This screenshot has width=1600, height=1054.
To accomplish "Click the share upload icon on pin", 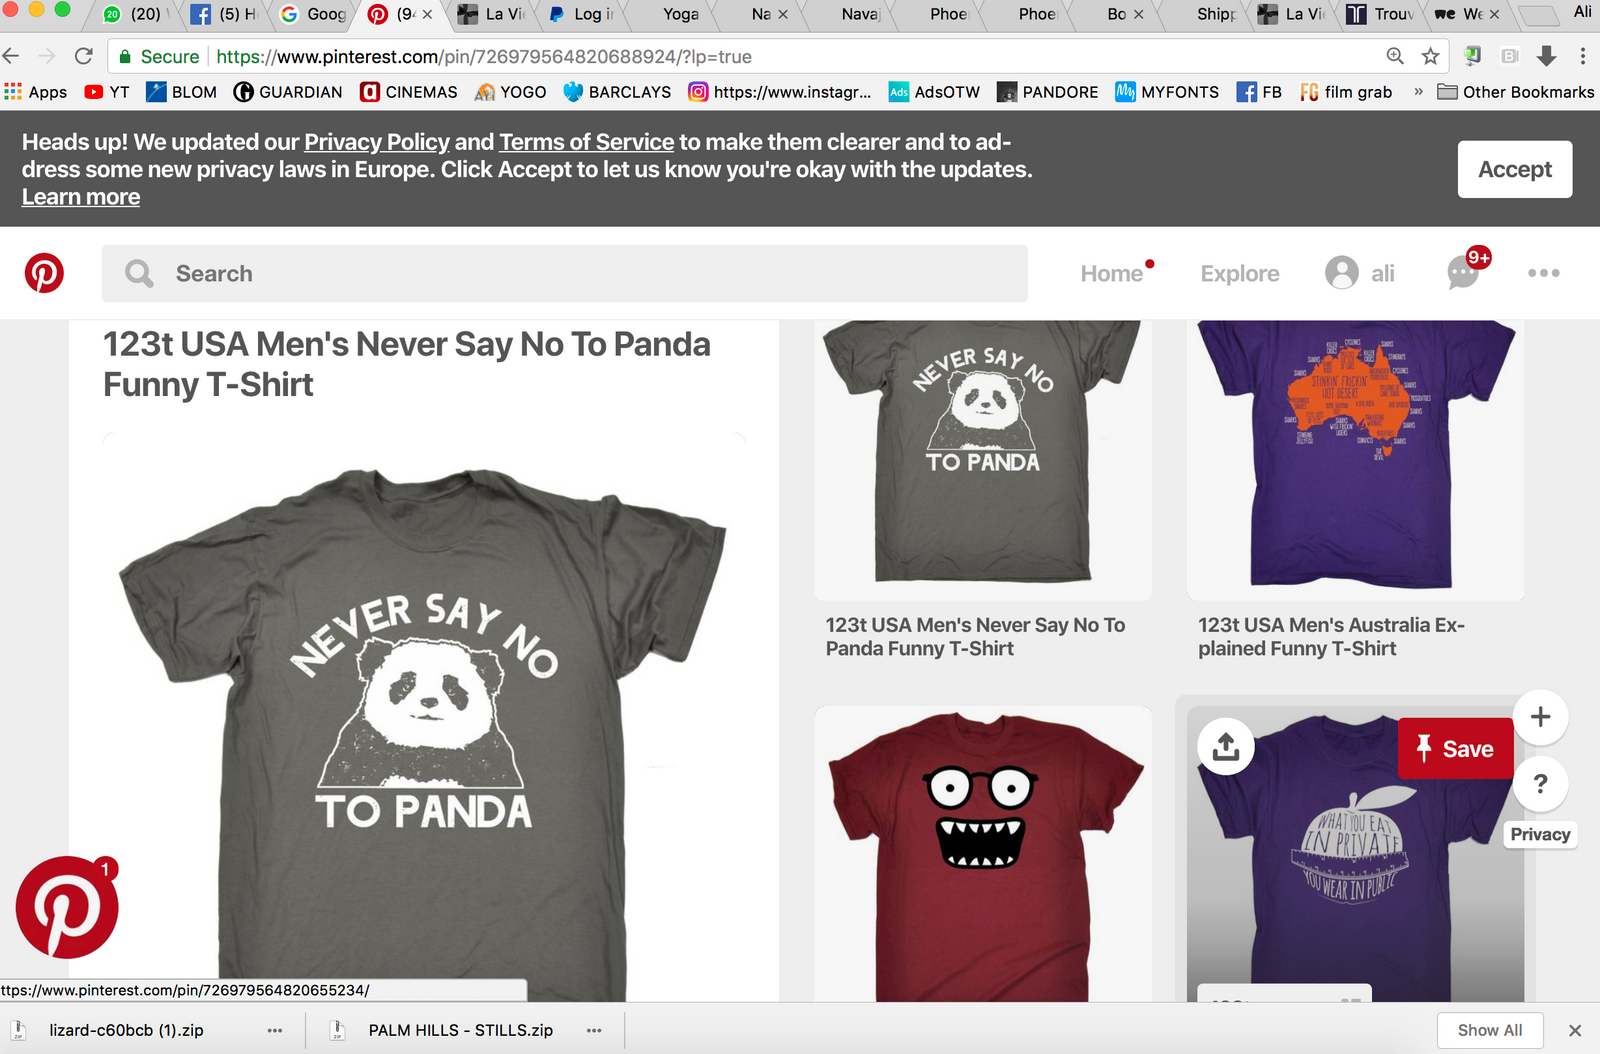I will [1226, 746].
